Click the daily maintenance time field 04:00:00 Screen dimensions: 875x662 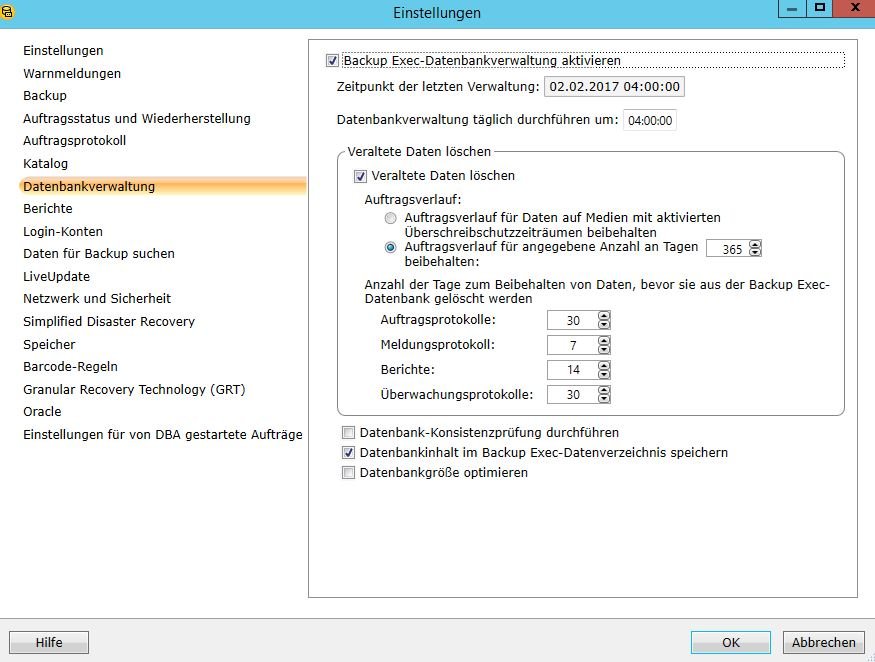coord(650,121)
